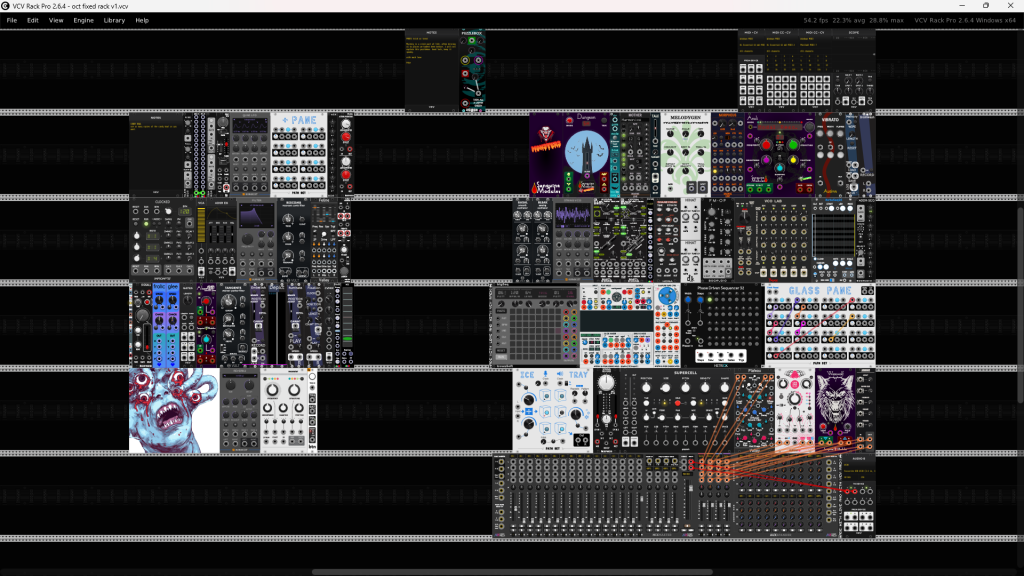Open the File menu
Screen dimensions: 1024x576
tap(12, 20)
